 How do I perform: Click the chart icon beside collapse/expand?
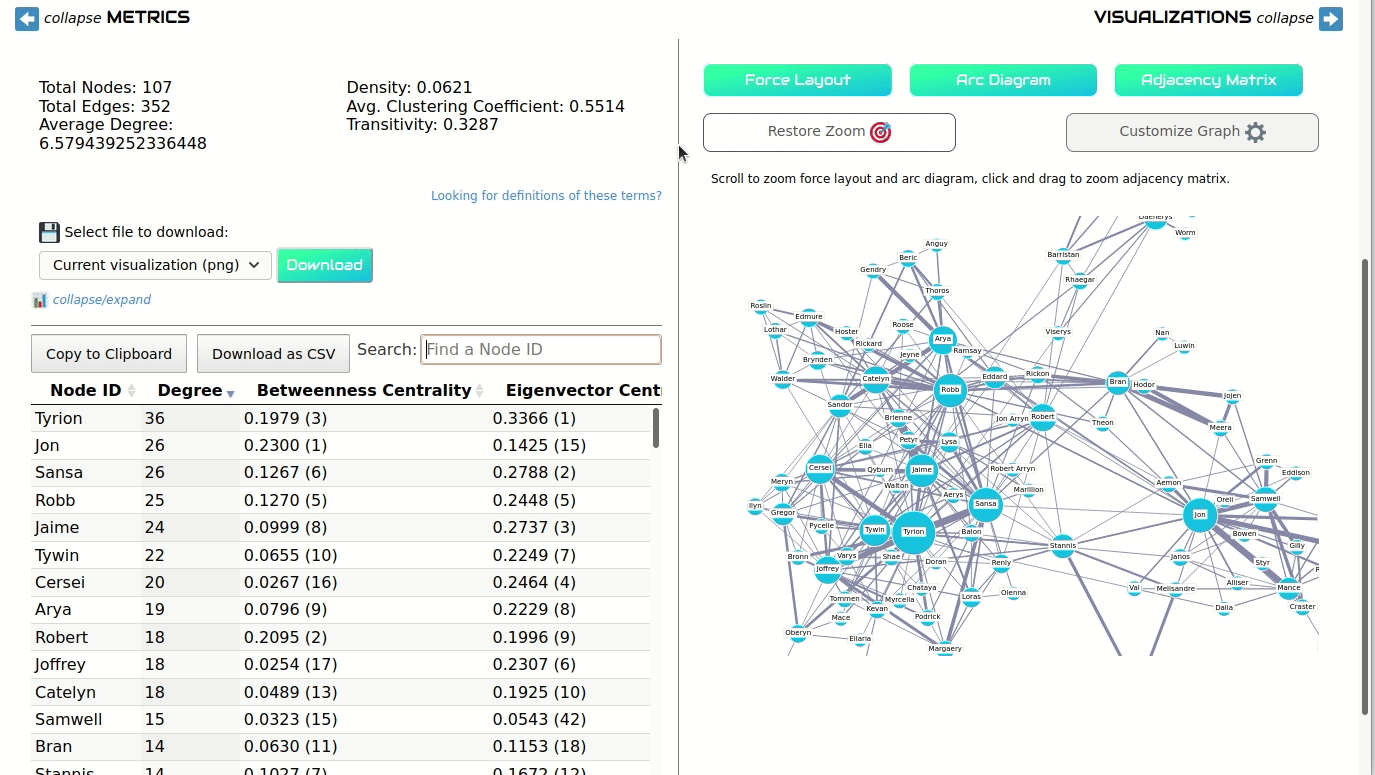click(x=40, y=300)
